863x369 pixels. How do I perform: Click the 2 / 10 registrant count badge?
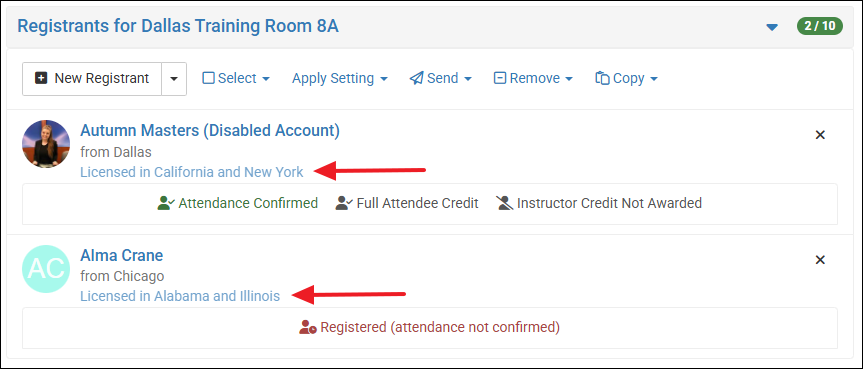tap(820, 26)
